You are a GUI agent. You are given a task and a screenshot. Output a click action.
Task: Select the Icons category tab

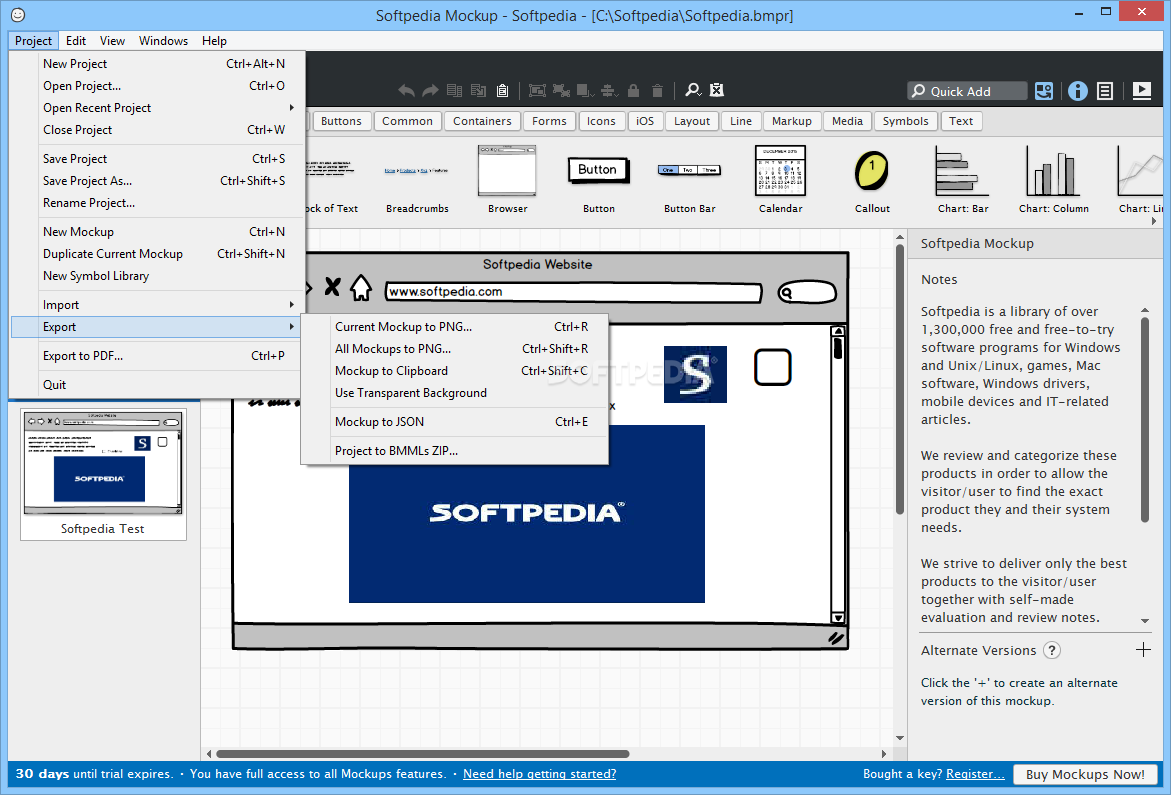[601, 121]
